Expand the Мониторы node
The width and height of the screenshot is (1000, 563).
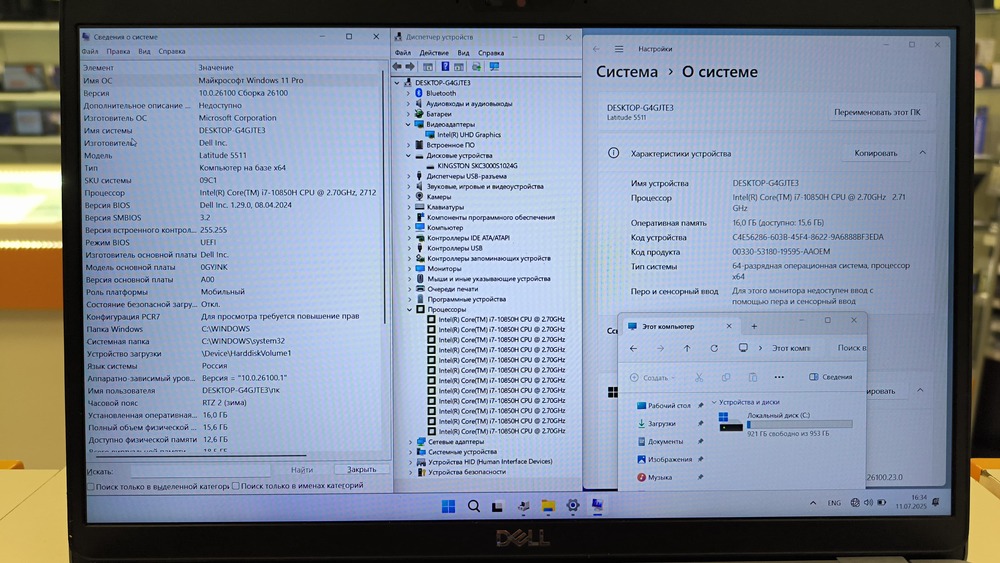click(x=409, y=268)
